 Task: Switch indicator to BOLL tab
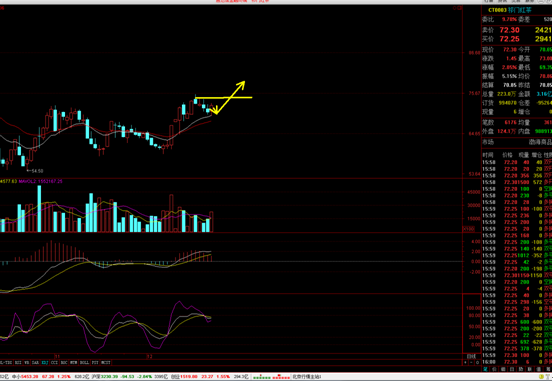[x=84, y=362]
